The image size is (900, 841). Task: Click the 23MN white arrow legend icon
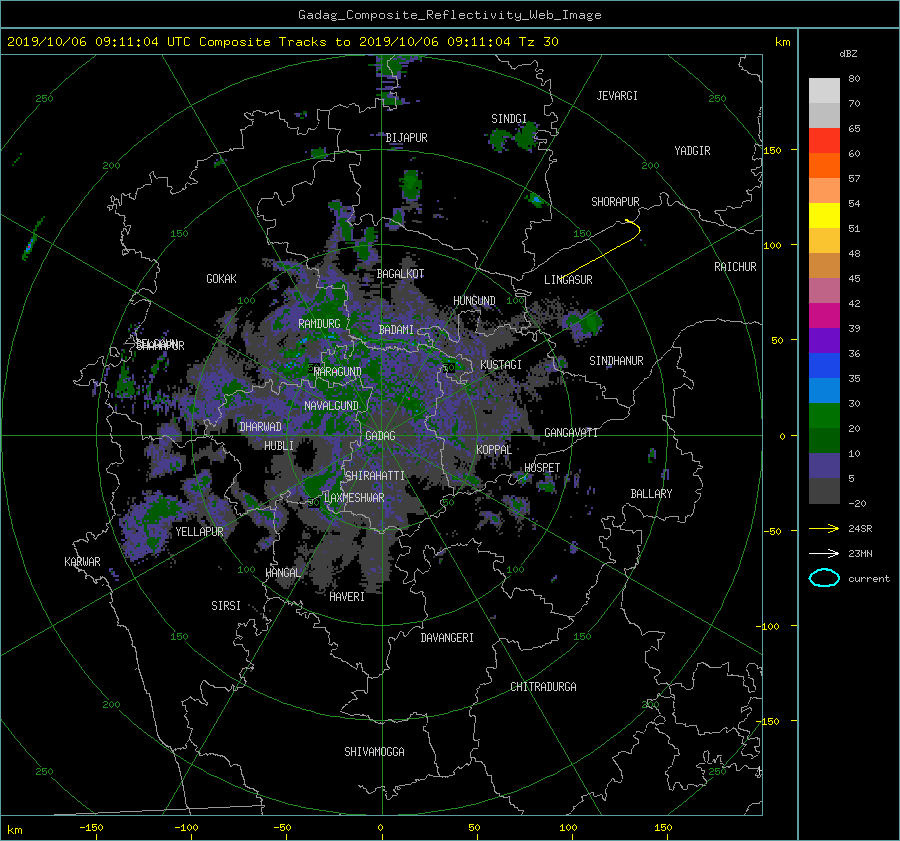824,554
